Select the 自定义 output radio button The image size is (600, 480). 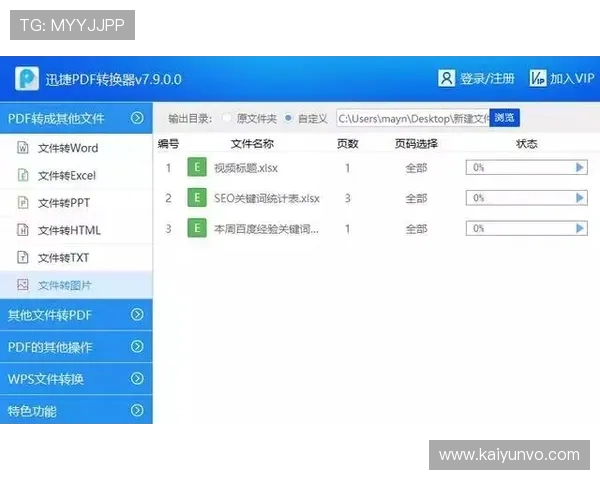coord(288,118)
